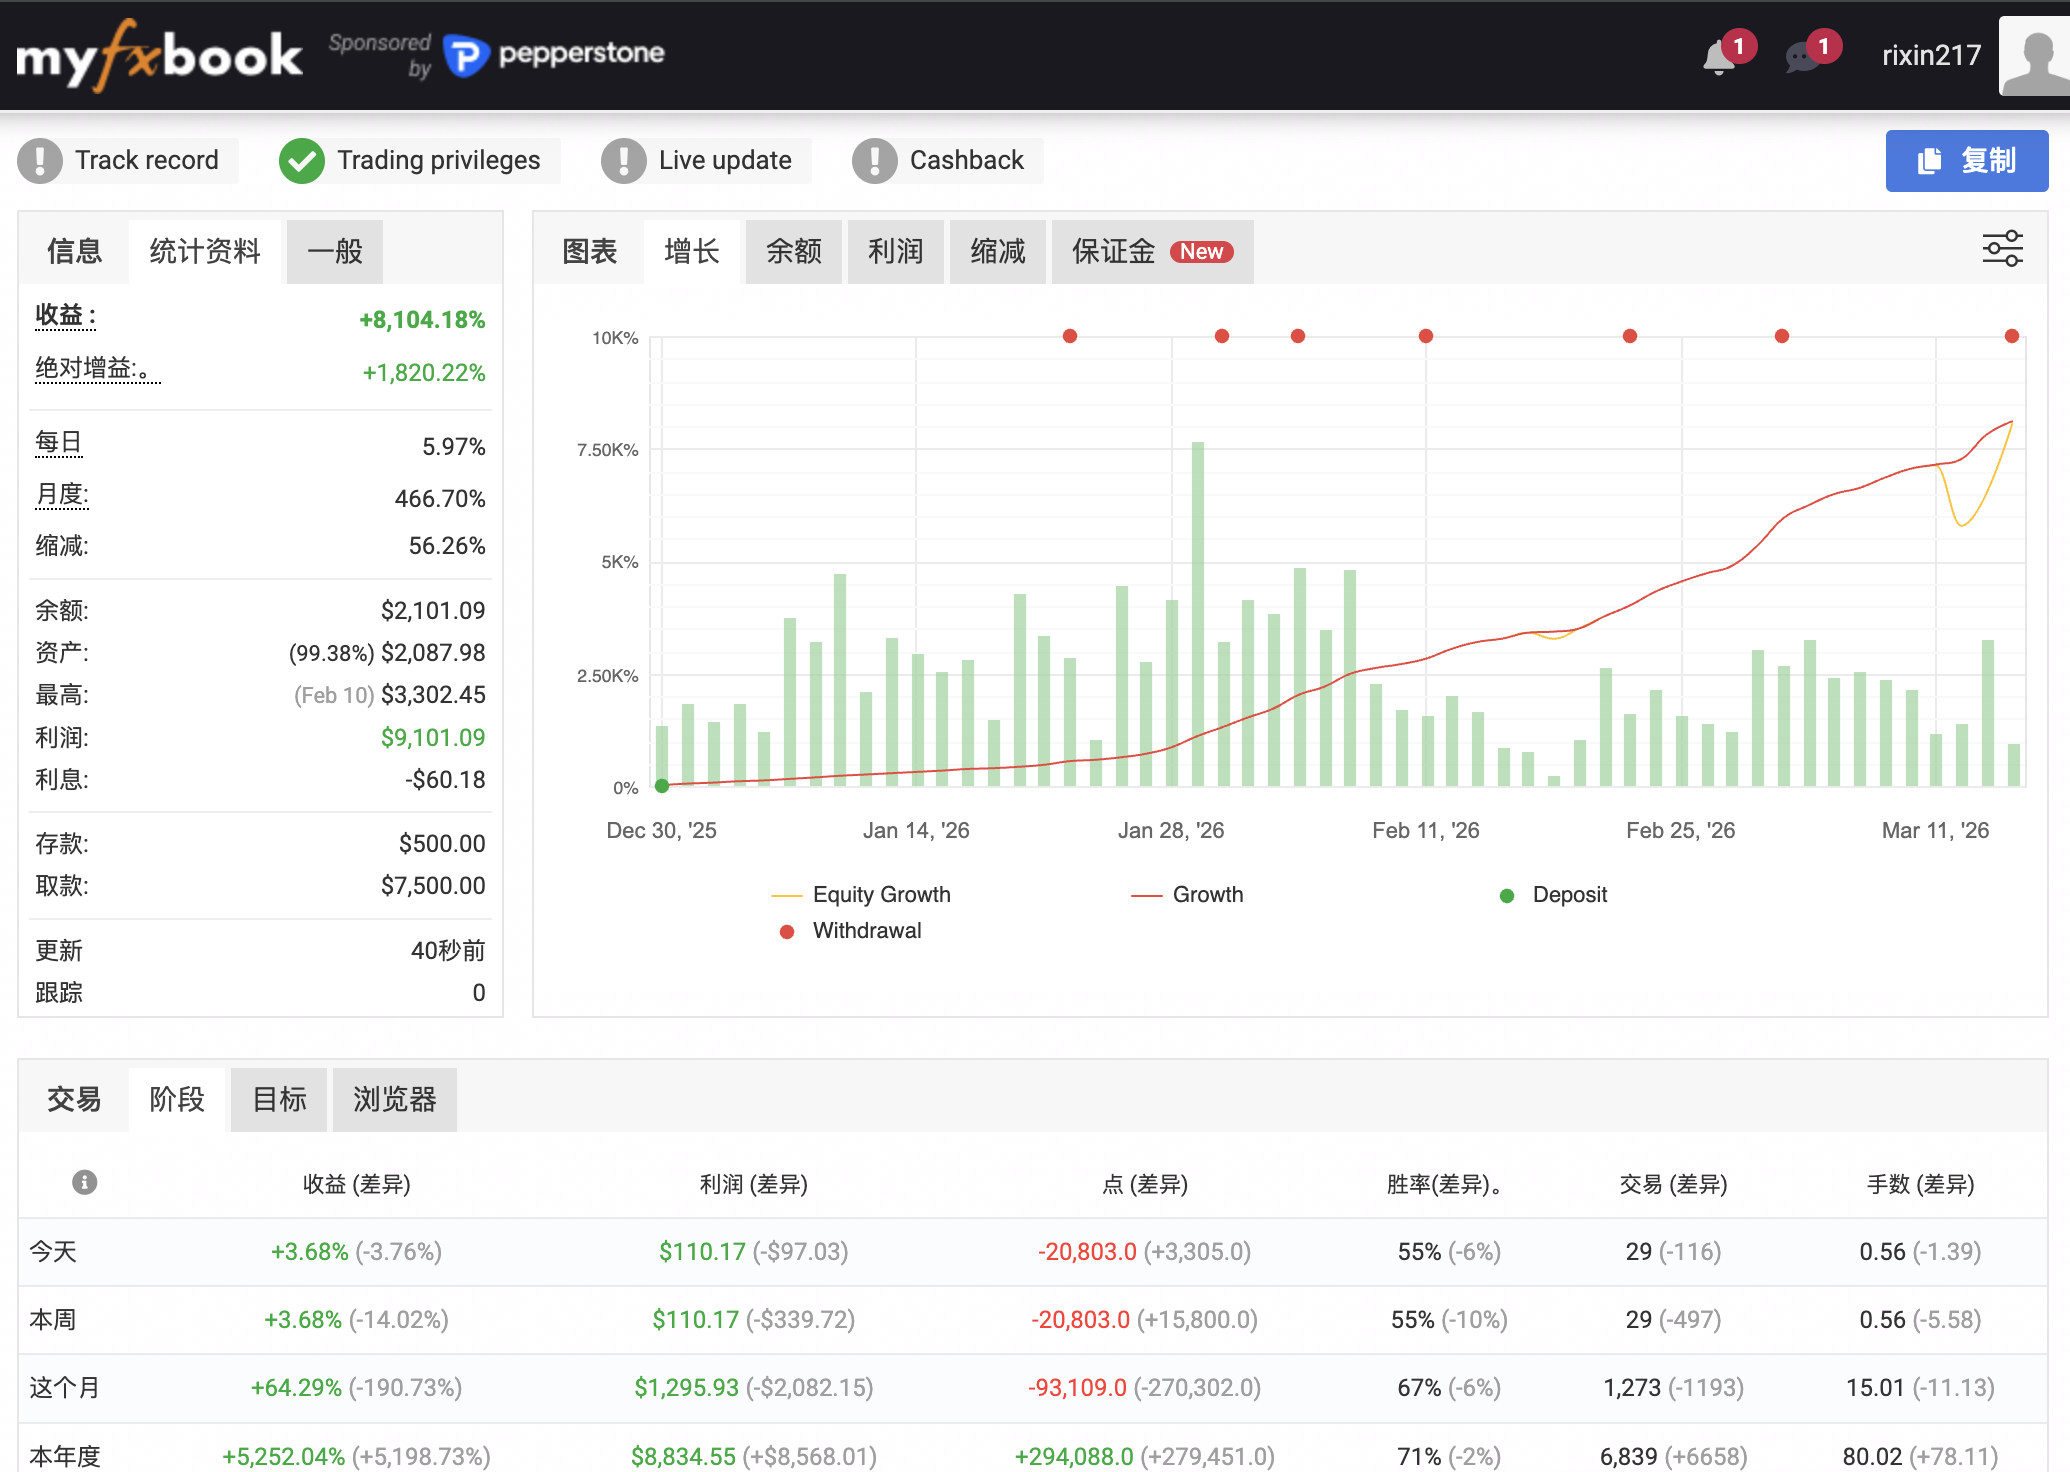Click the blue 复制 button
This screenshot has height=1472, width=2070.
(1966, 160)
